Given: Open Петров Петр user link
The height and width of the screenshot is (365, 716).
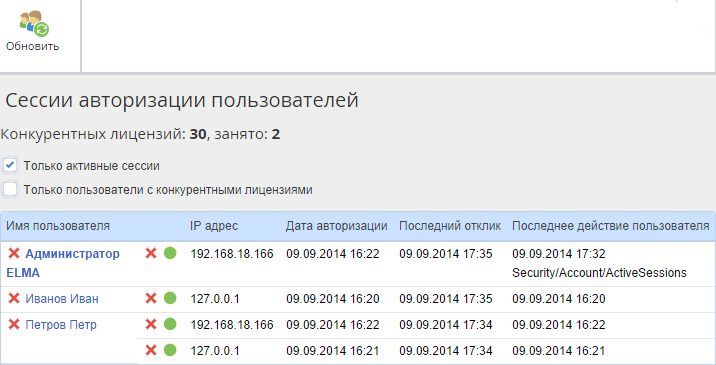Looking at the screenshot, I should tap(61, 325).
